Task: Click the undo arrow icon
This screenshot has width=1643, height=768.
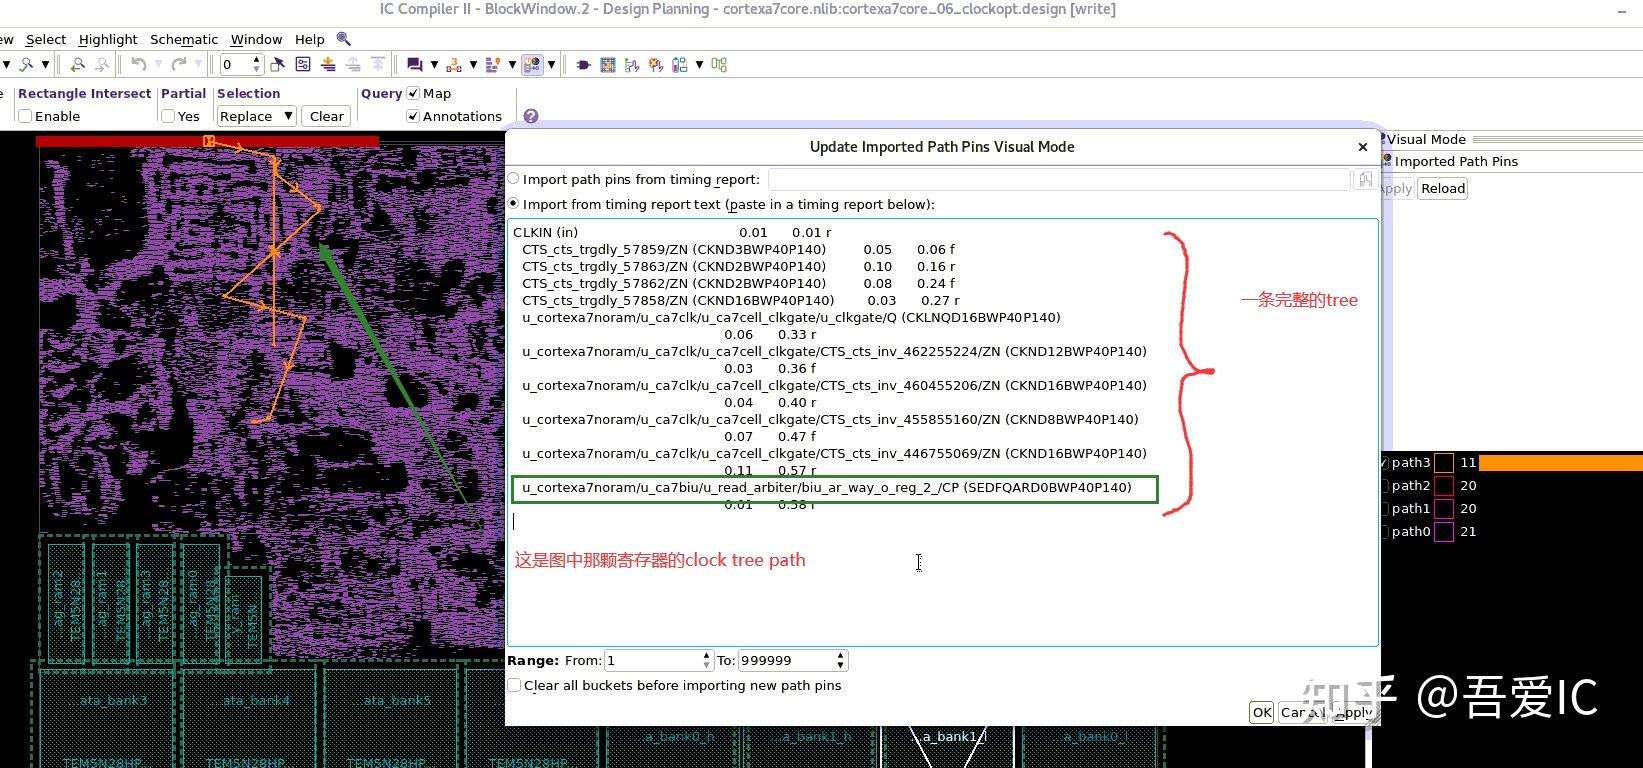Action: tap(138, 64)
